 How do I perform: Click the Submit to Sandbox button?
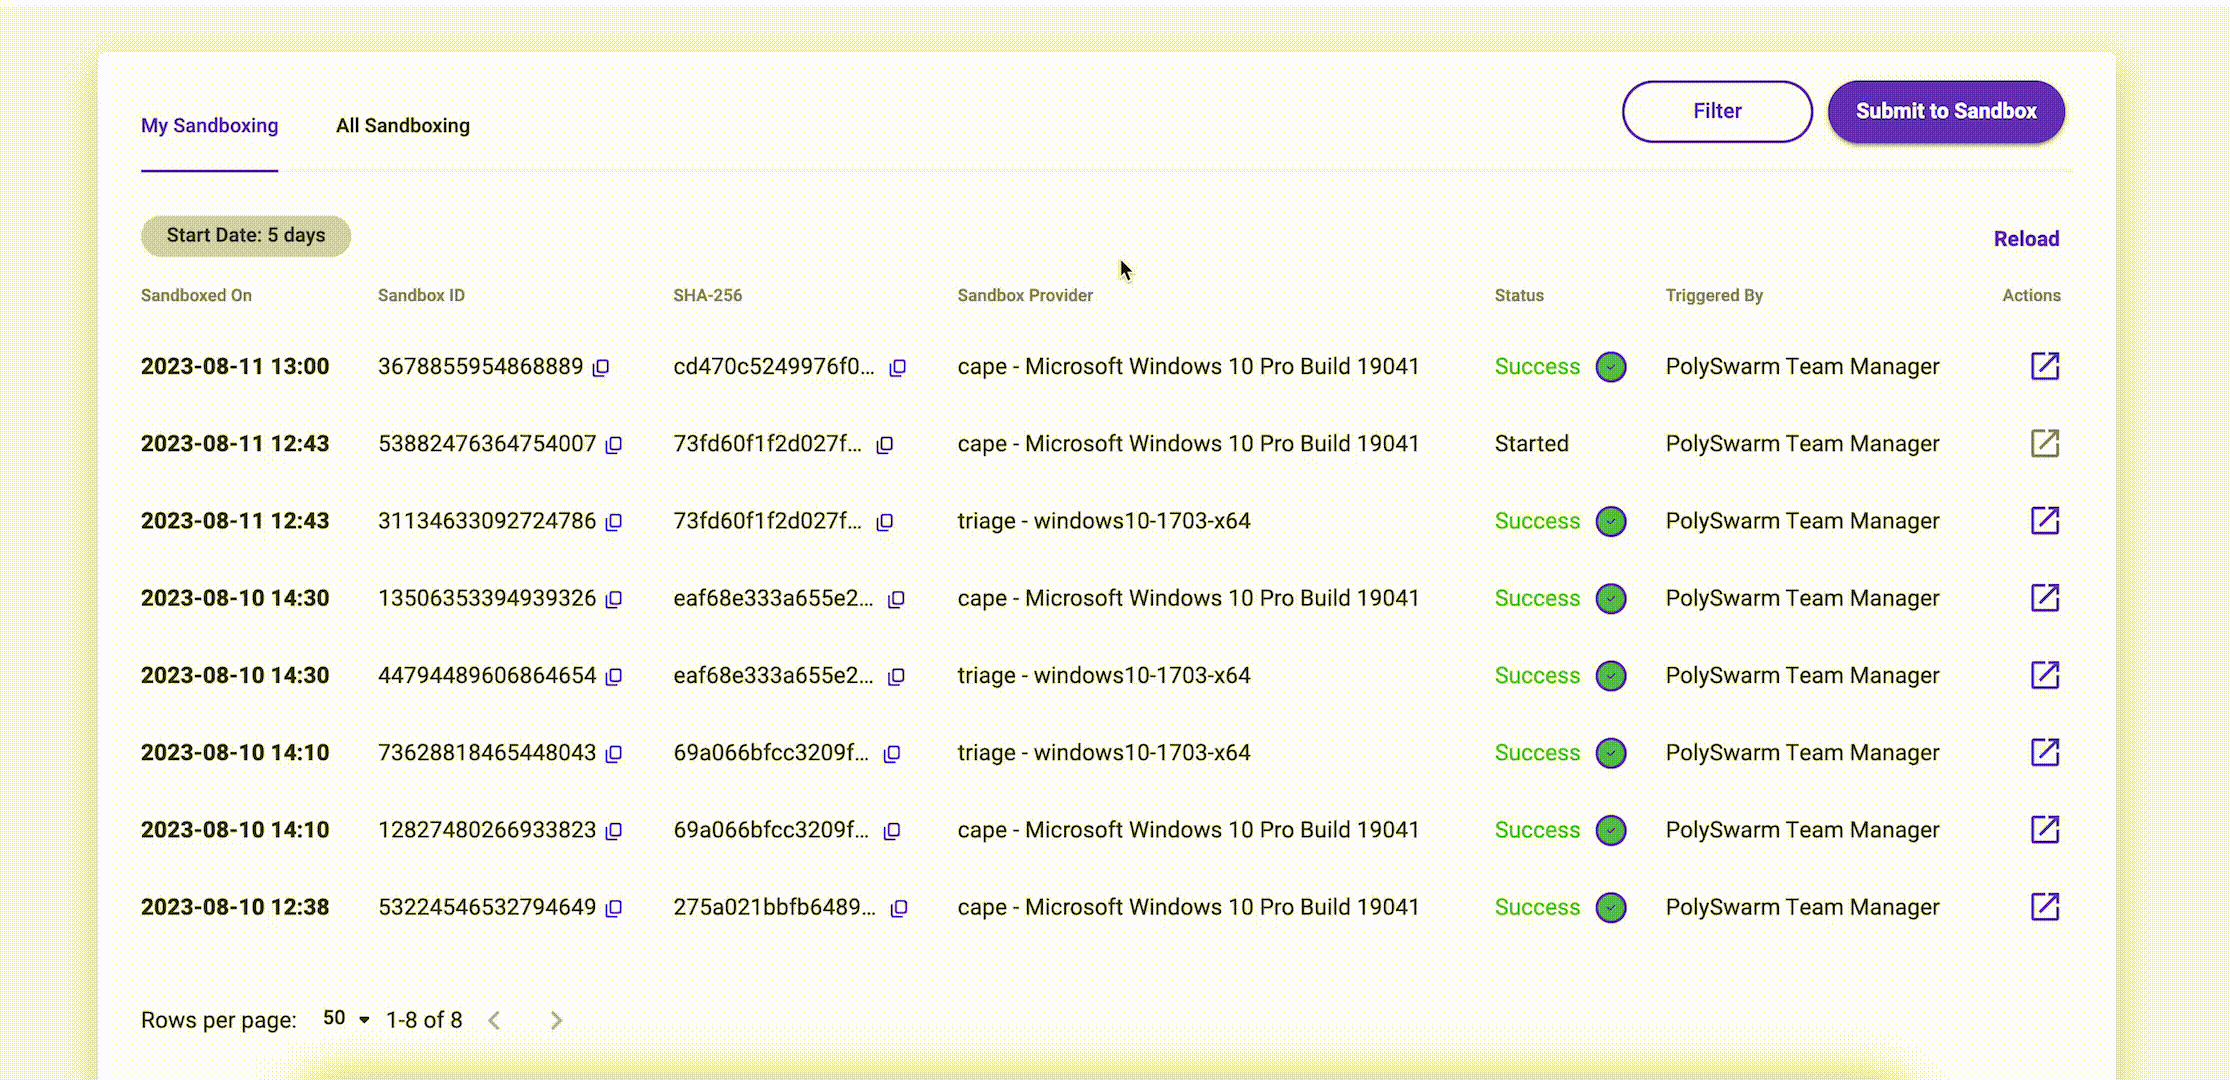click(1946, 111)
